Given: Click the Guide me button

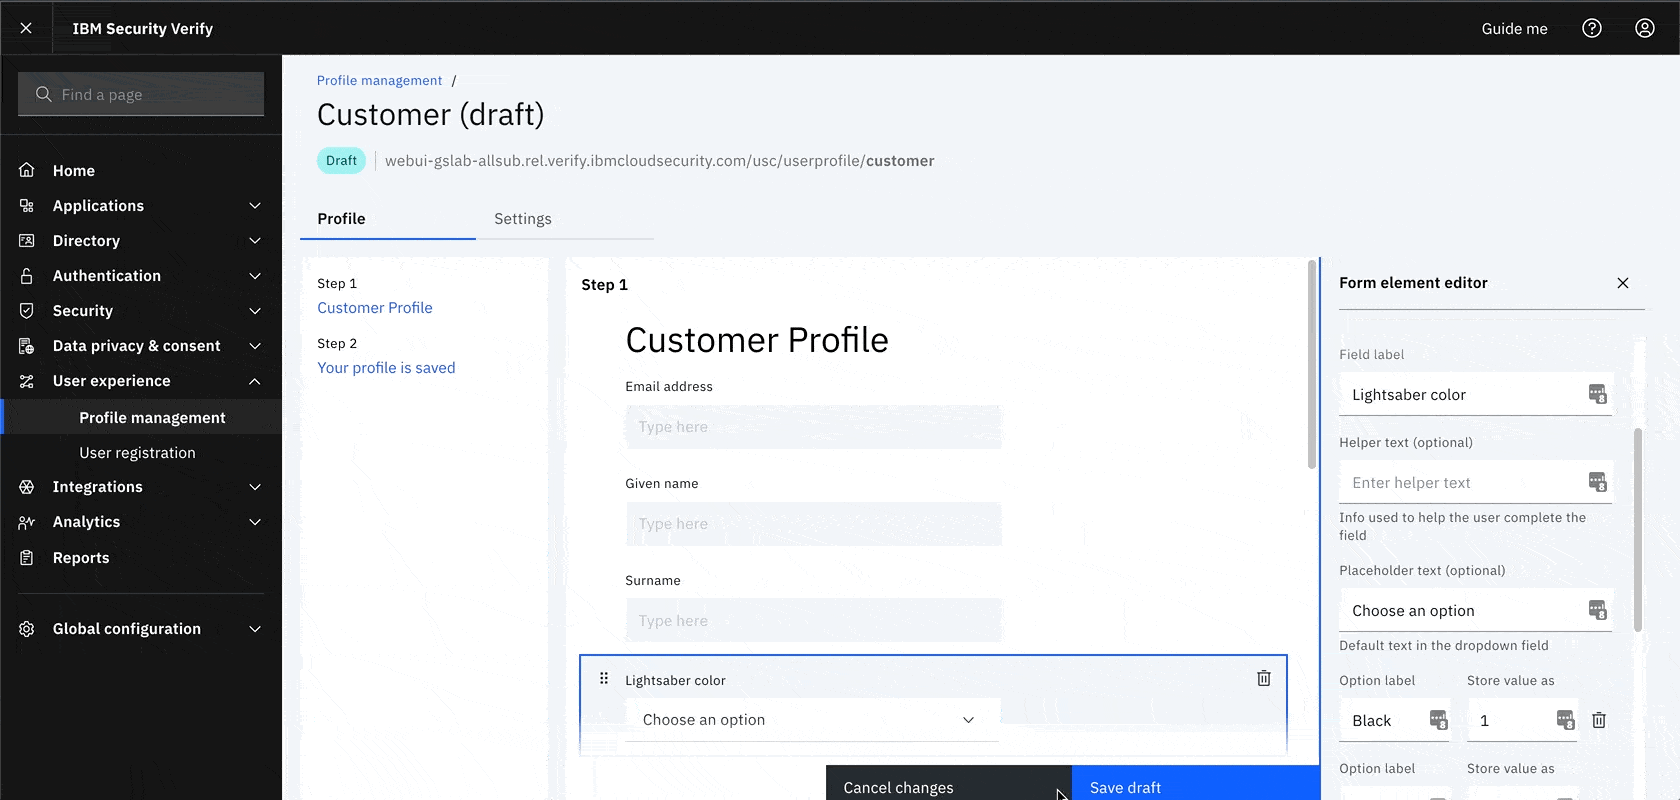Looking at the screenshot, I should click(x=1514, y=28).
